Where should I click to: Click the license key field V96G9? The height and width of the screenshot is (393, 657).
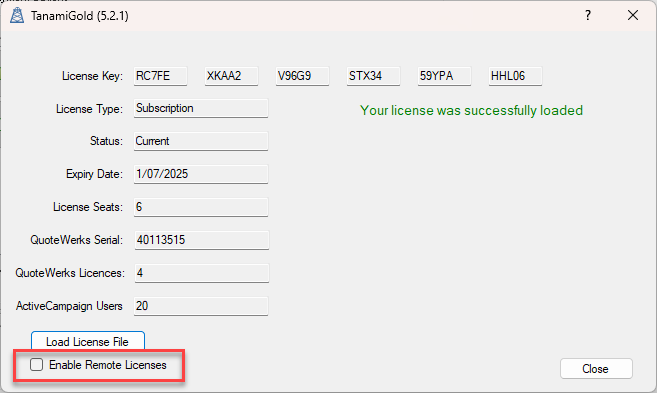coord(302,76)
